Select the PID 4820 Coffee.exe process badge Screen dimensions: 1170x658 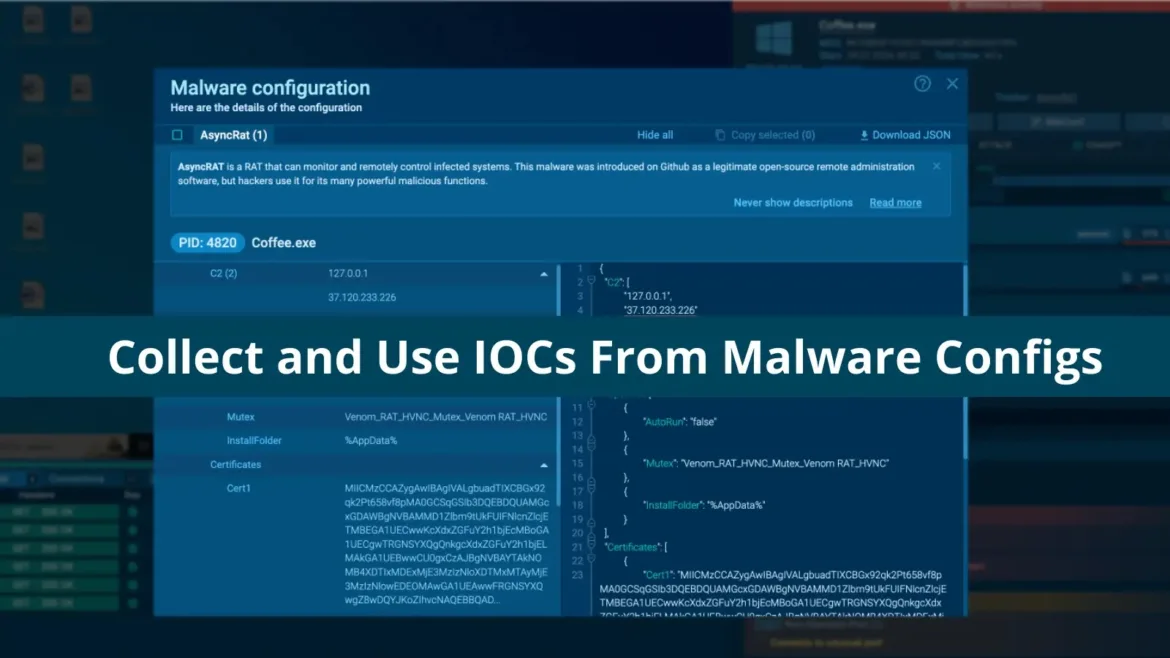207,242
